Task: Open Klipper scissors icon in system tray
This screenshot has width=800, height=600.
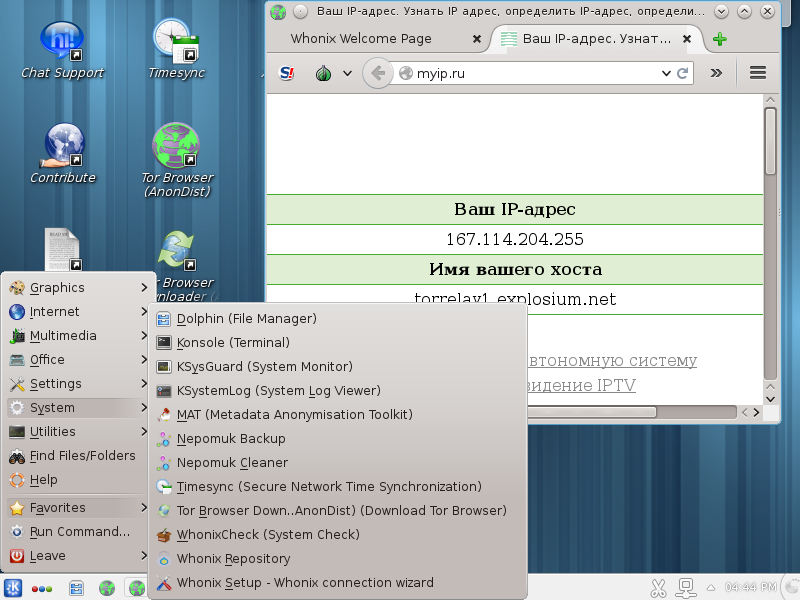Action: [x=658, y=588]
